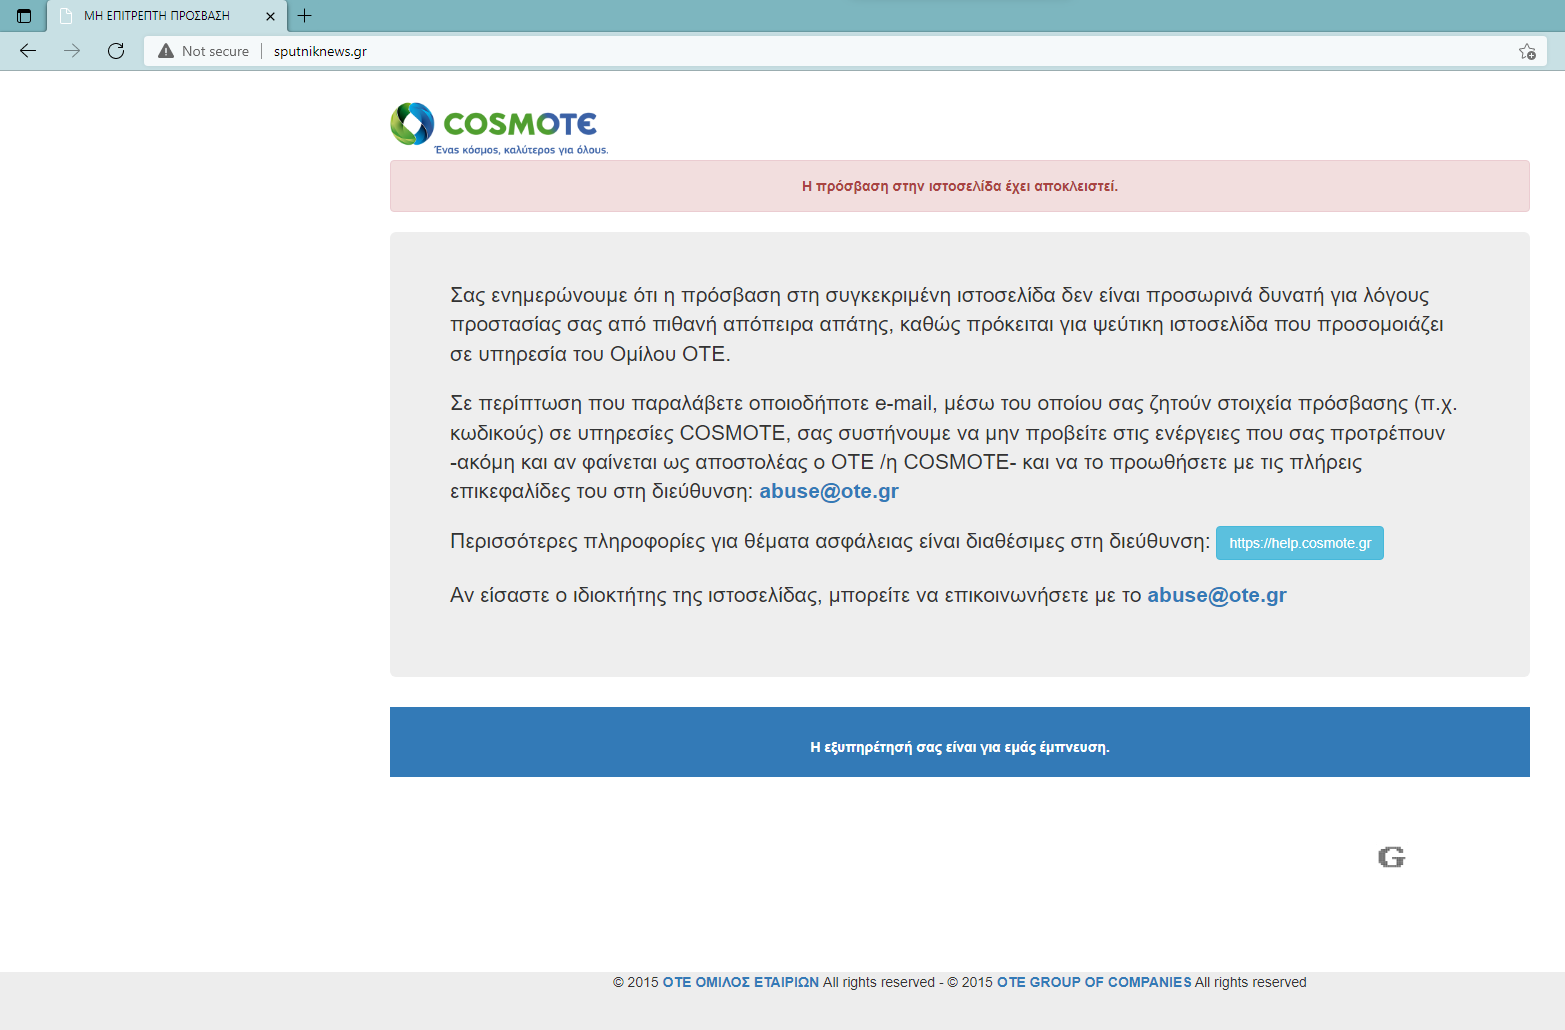This screenshot has height=1030, width=1565.
Task: Click the abuse@ote.gr link for site owners
Action: click(x=1217, y=595)
